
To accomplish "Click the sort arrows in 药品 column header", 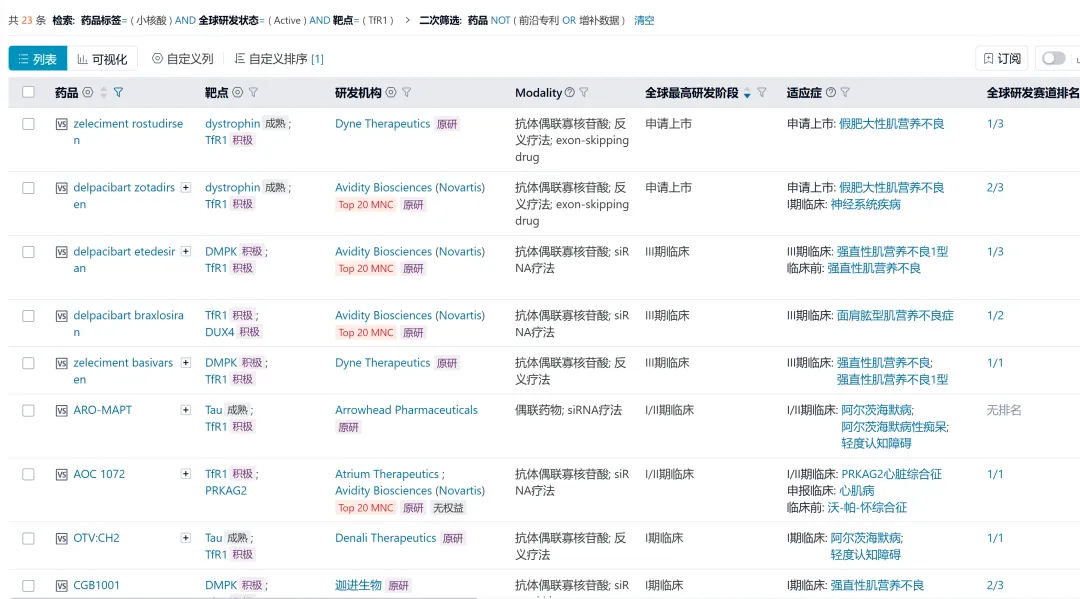I will point(103,92).
